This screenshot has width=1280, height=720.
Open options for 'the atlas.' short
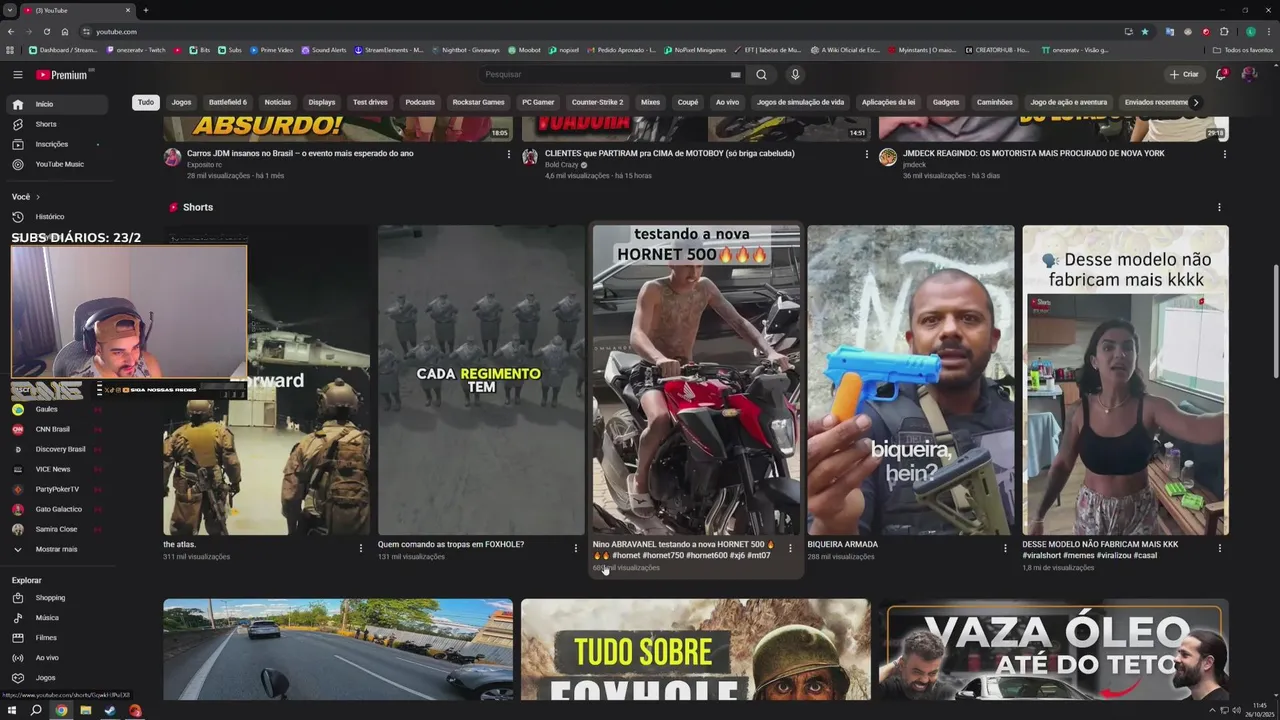361,548
